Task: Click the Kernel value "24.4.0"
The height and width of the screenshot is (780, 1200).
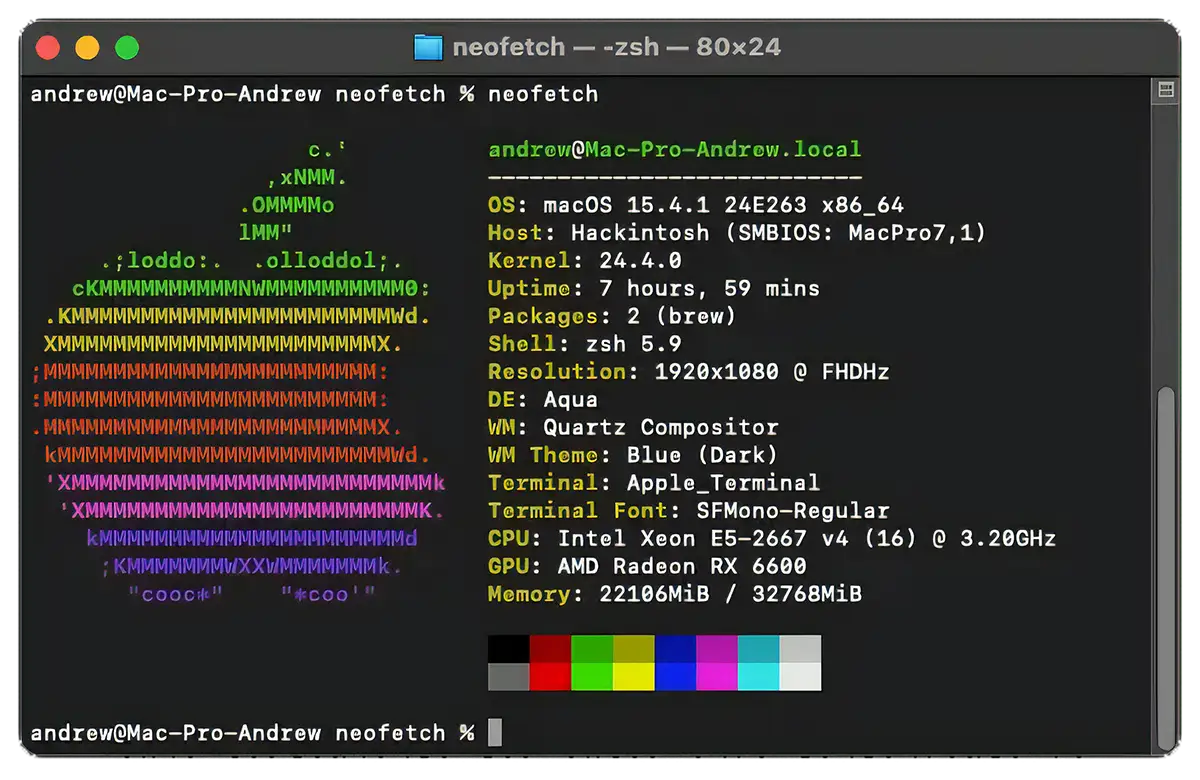Action: [640, 261]
